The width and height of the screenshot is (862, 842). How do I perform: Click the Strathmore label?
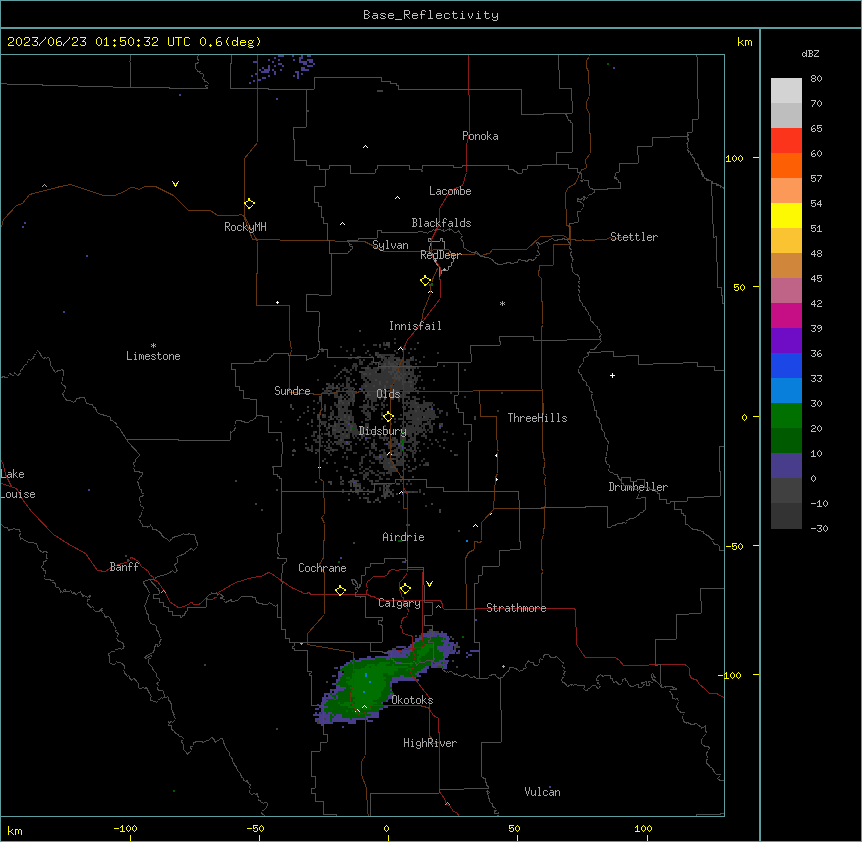coord(516,608)
